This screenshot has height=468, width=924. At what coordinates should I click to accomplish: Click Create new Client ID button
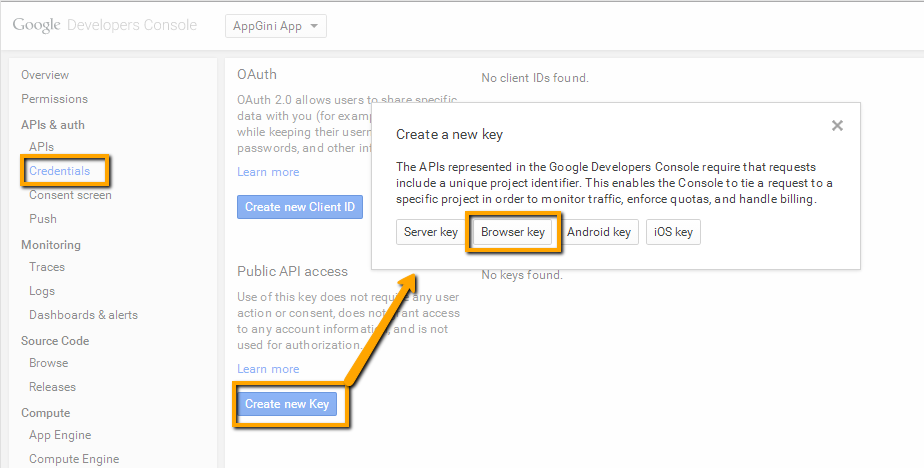pos(300,207)
